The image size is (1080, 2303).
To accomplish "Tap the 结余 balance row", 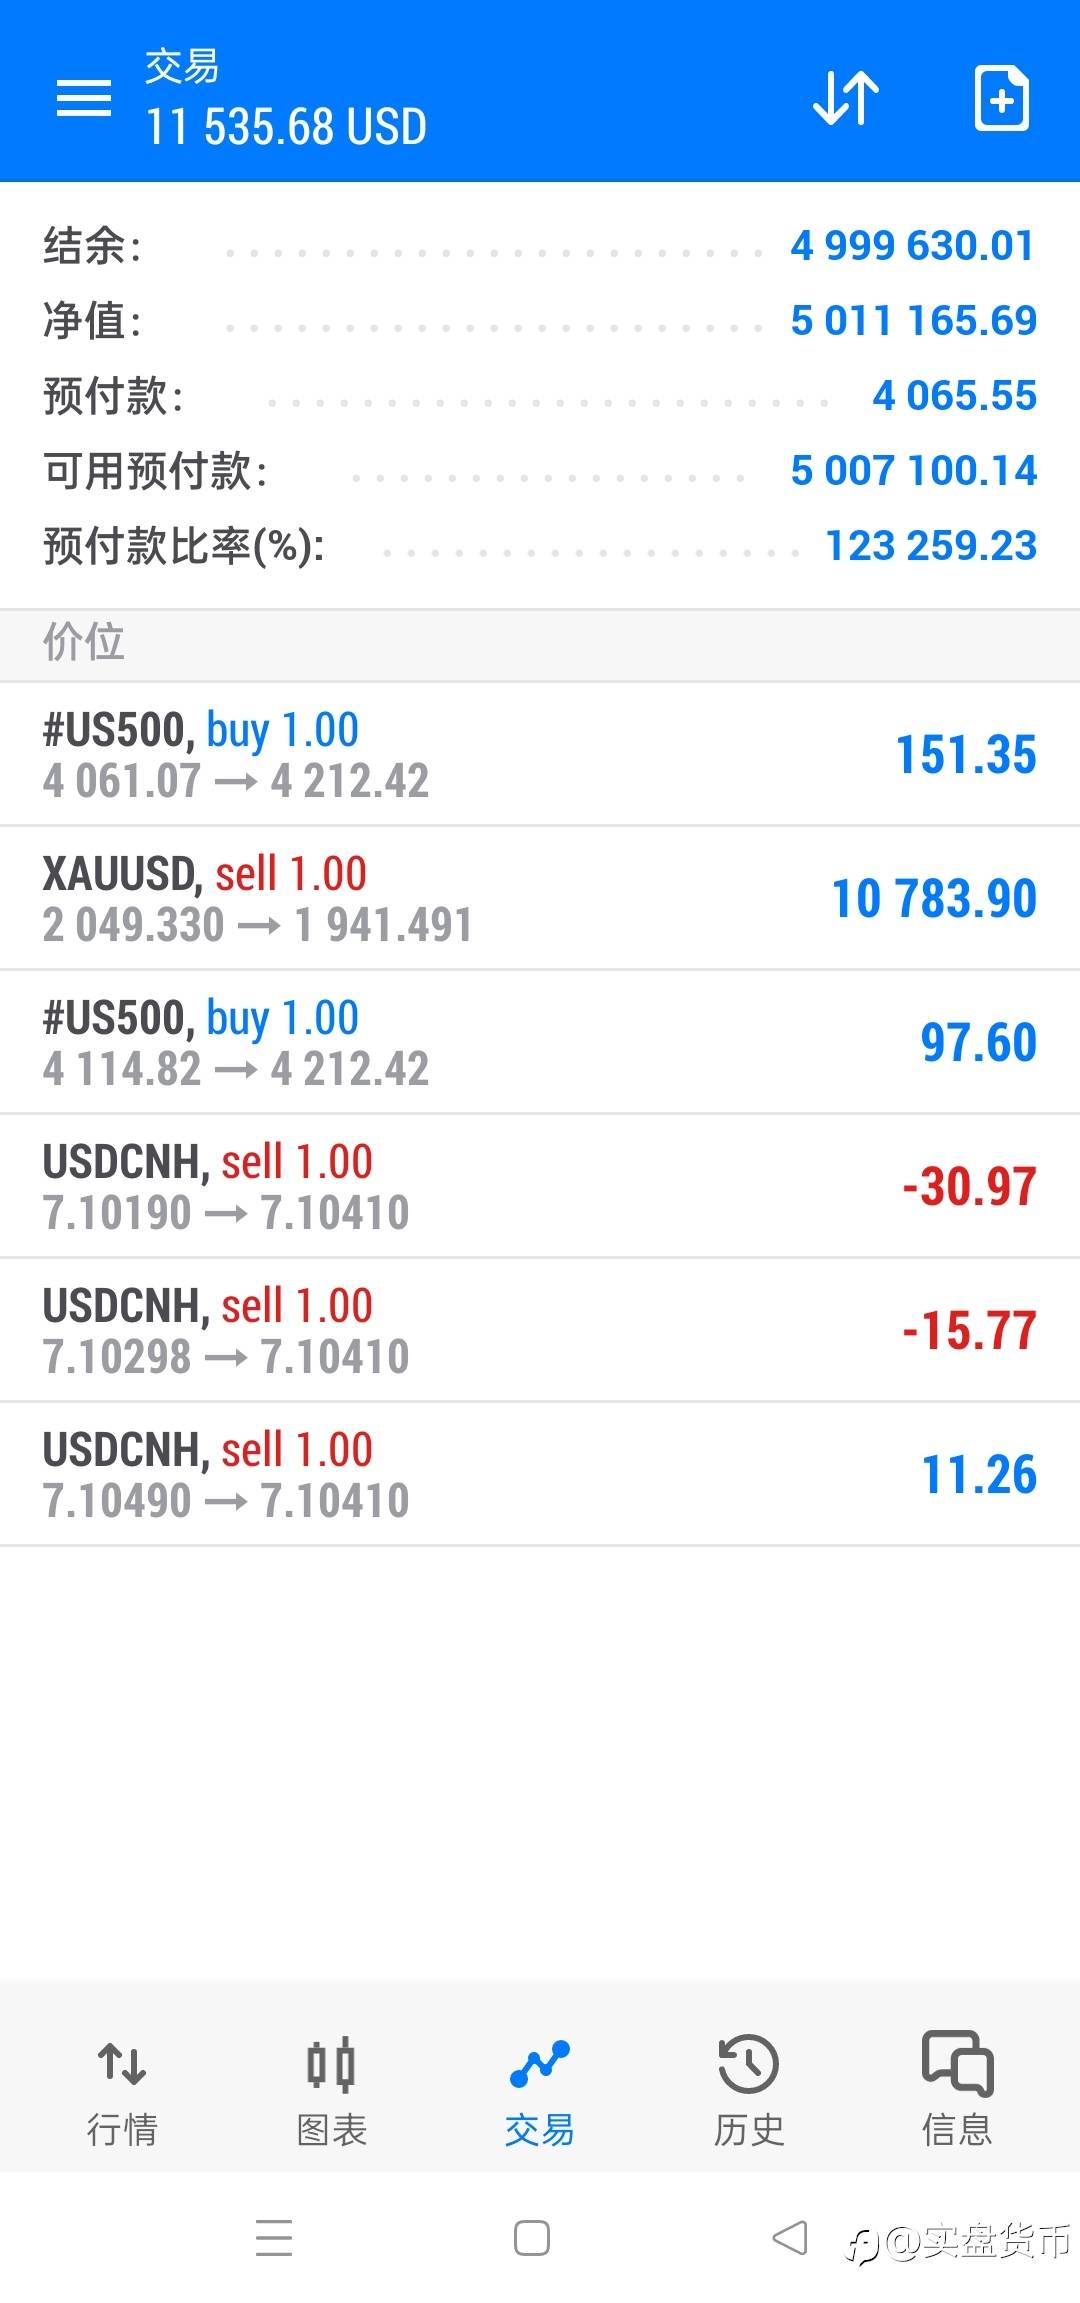I will click(x=540, y=246).
